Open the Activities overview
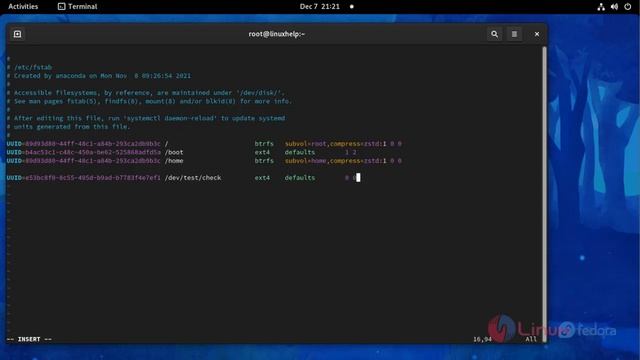Screen dimensions: 640x360 pyautogui.click(x=23, y=7)
